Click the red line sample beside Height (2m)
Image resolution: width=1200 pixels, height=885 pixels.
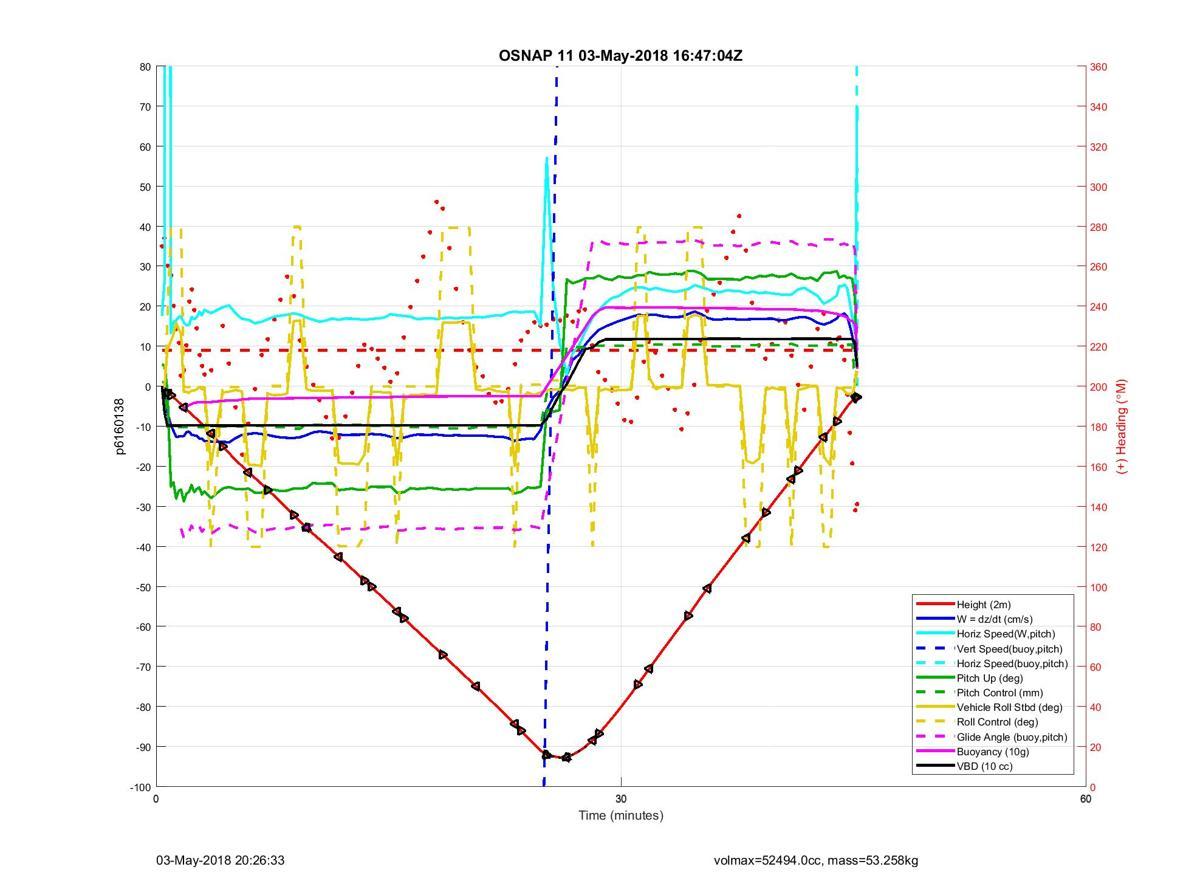click(933, 605)
